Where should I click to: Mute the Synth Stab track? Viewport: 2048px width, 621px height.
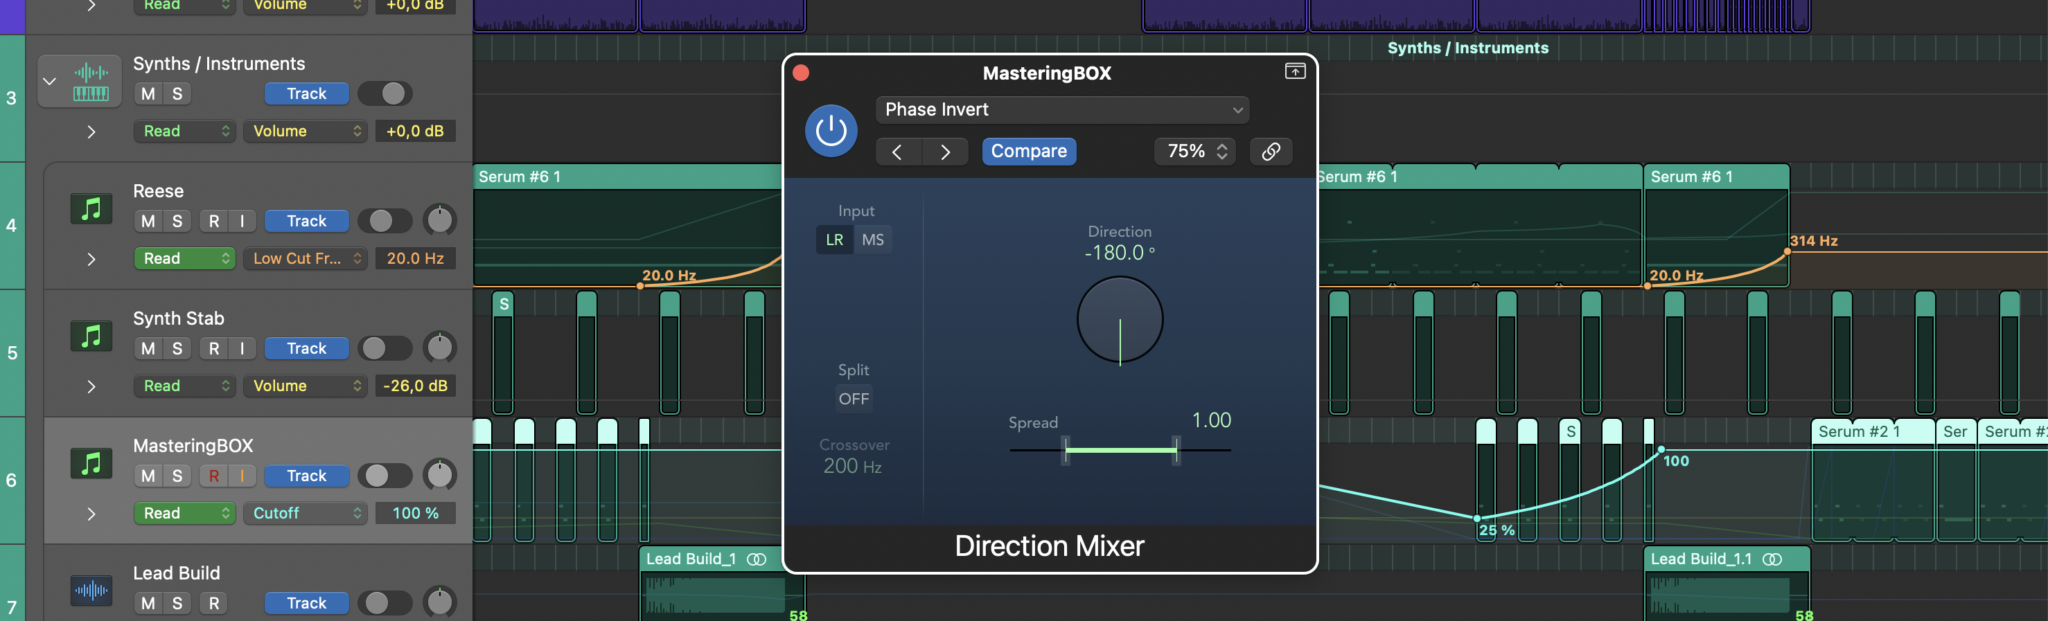148,348
